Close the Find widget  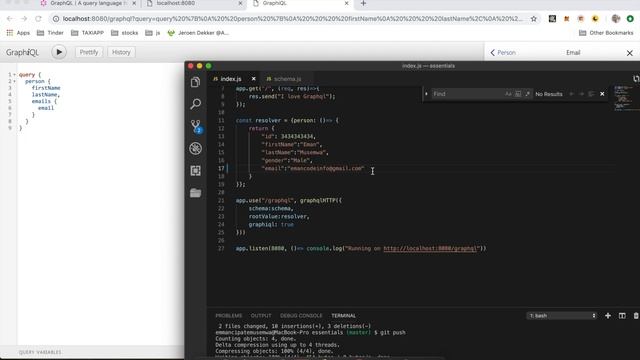(602, 94)
